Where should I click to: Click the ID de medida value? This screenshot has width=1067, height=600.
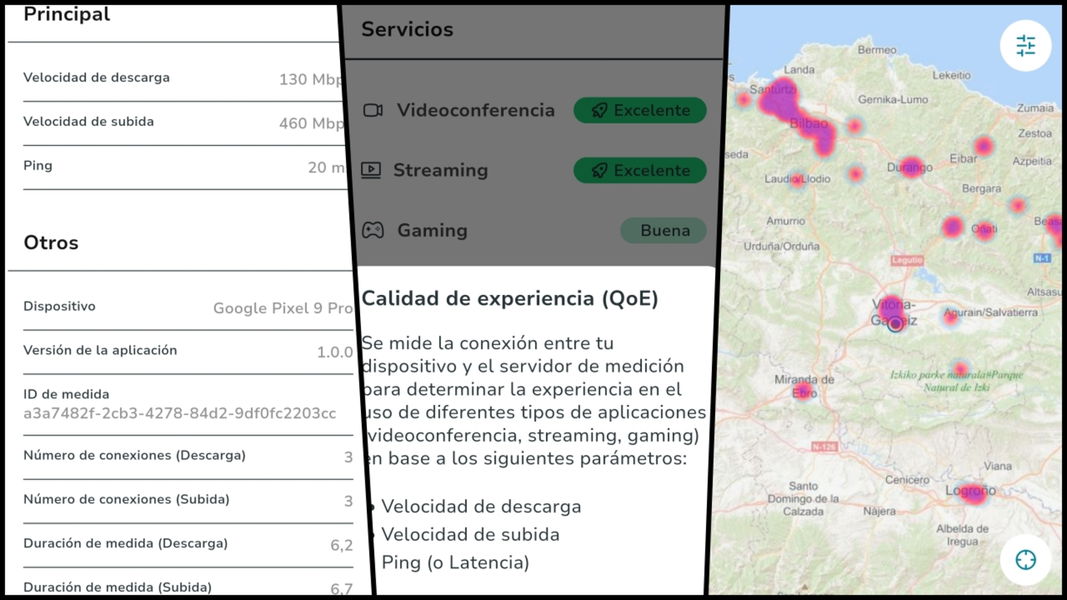180,413
